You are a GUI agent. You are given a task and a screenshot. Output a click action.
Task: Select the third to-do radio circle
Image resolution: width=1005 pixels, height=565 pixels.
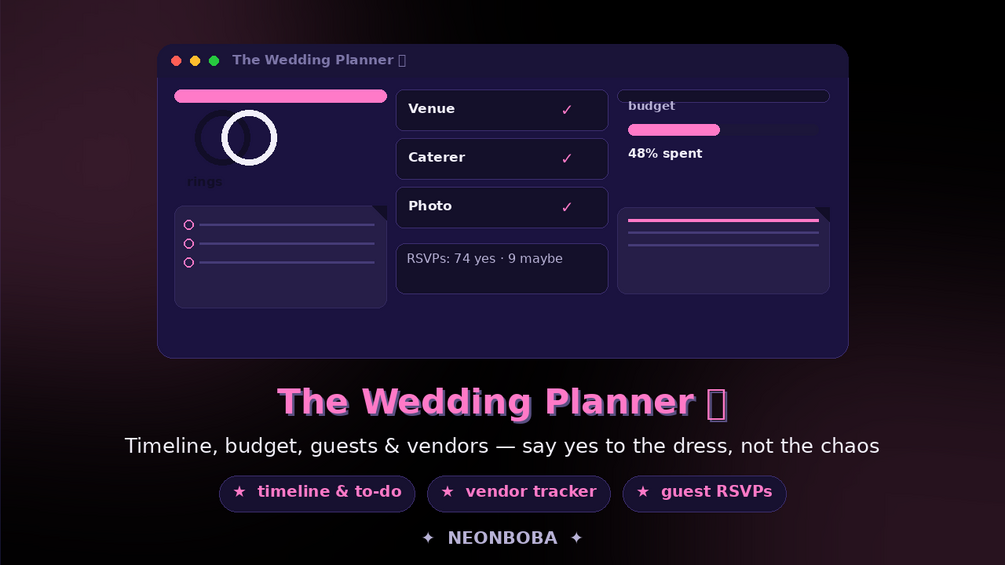tap(188, 263)
